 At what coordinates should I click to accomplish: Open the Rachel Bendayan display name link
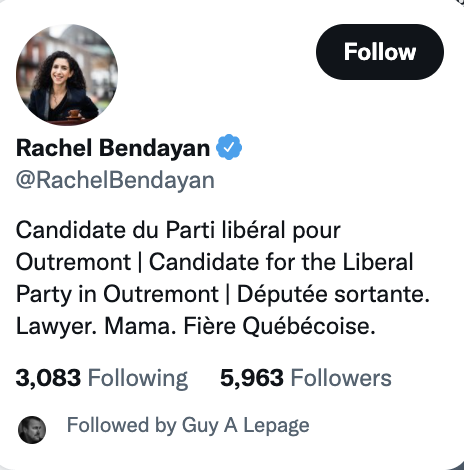113,148
